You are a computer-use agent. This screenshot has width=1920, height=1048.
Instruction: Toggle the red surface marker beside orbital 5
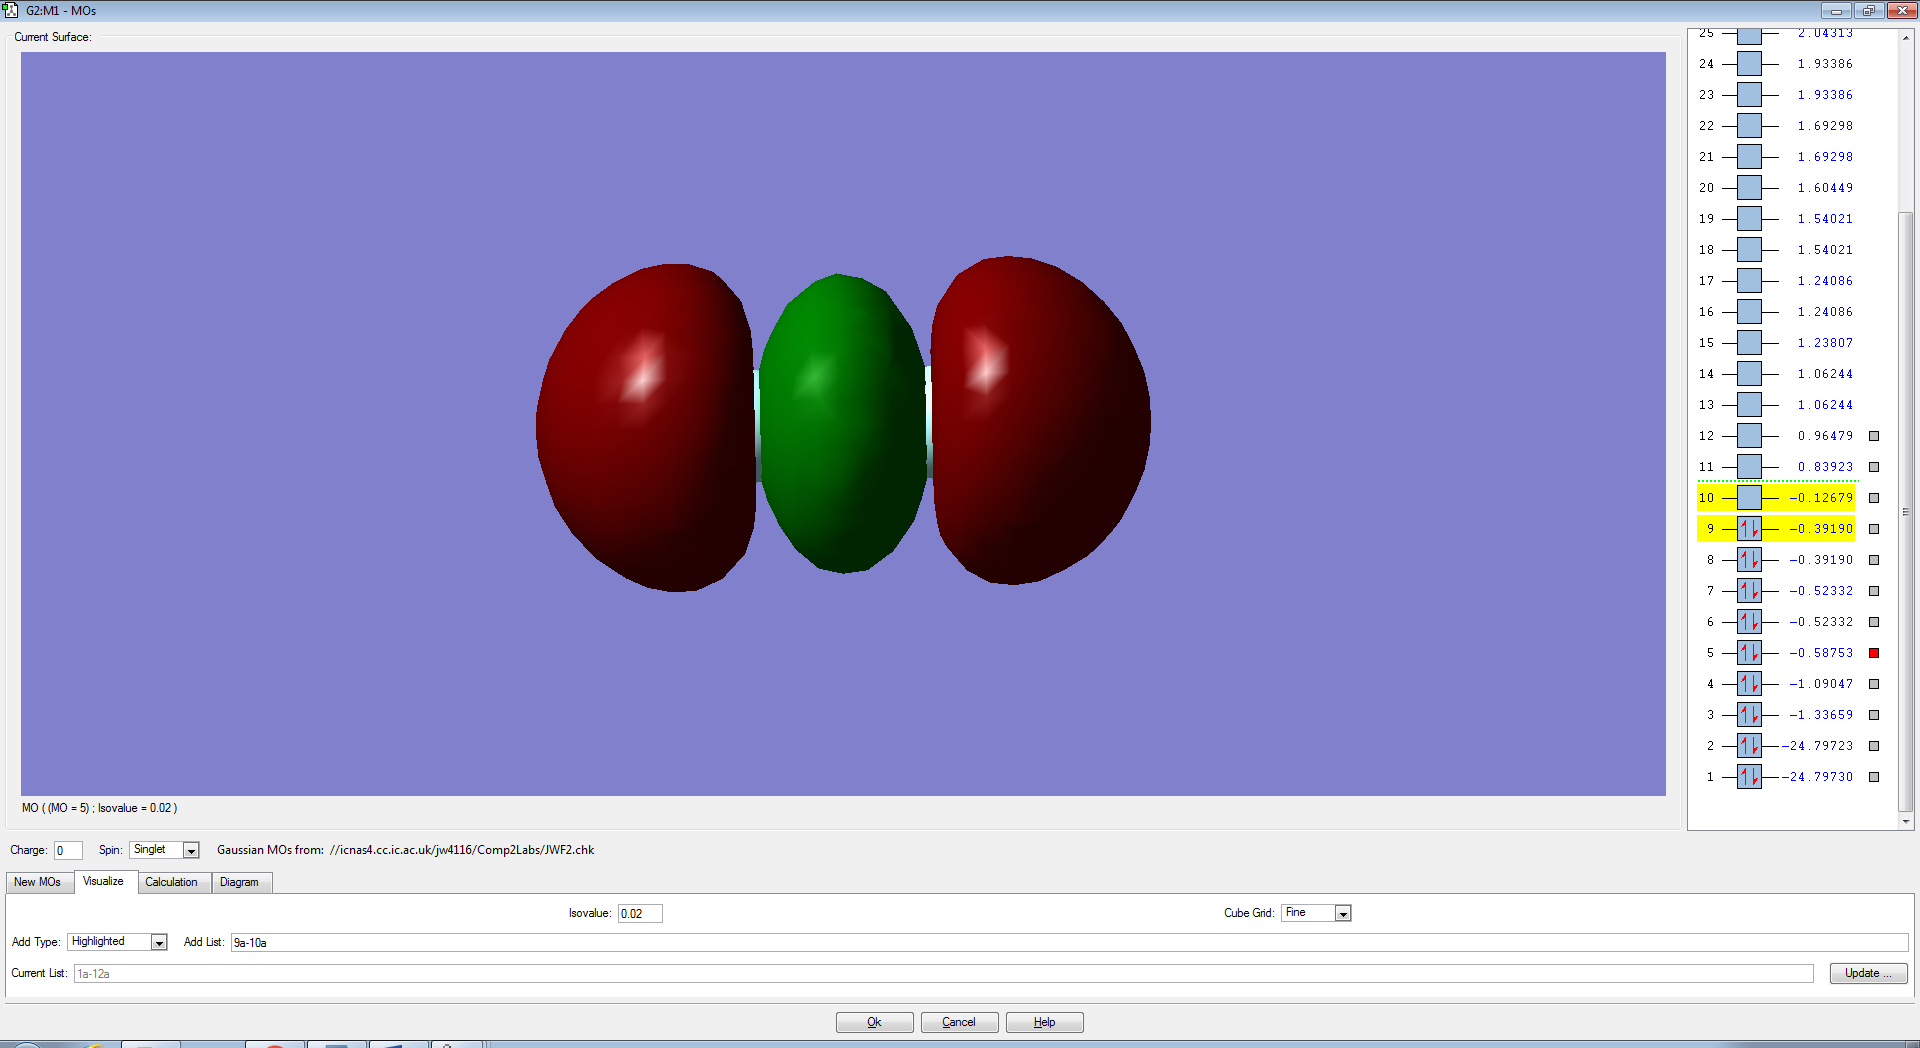coord(1874,653)
